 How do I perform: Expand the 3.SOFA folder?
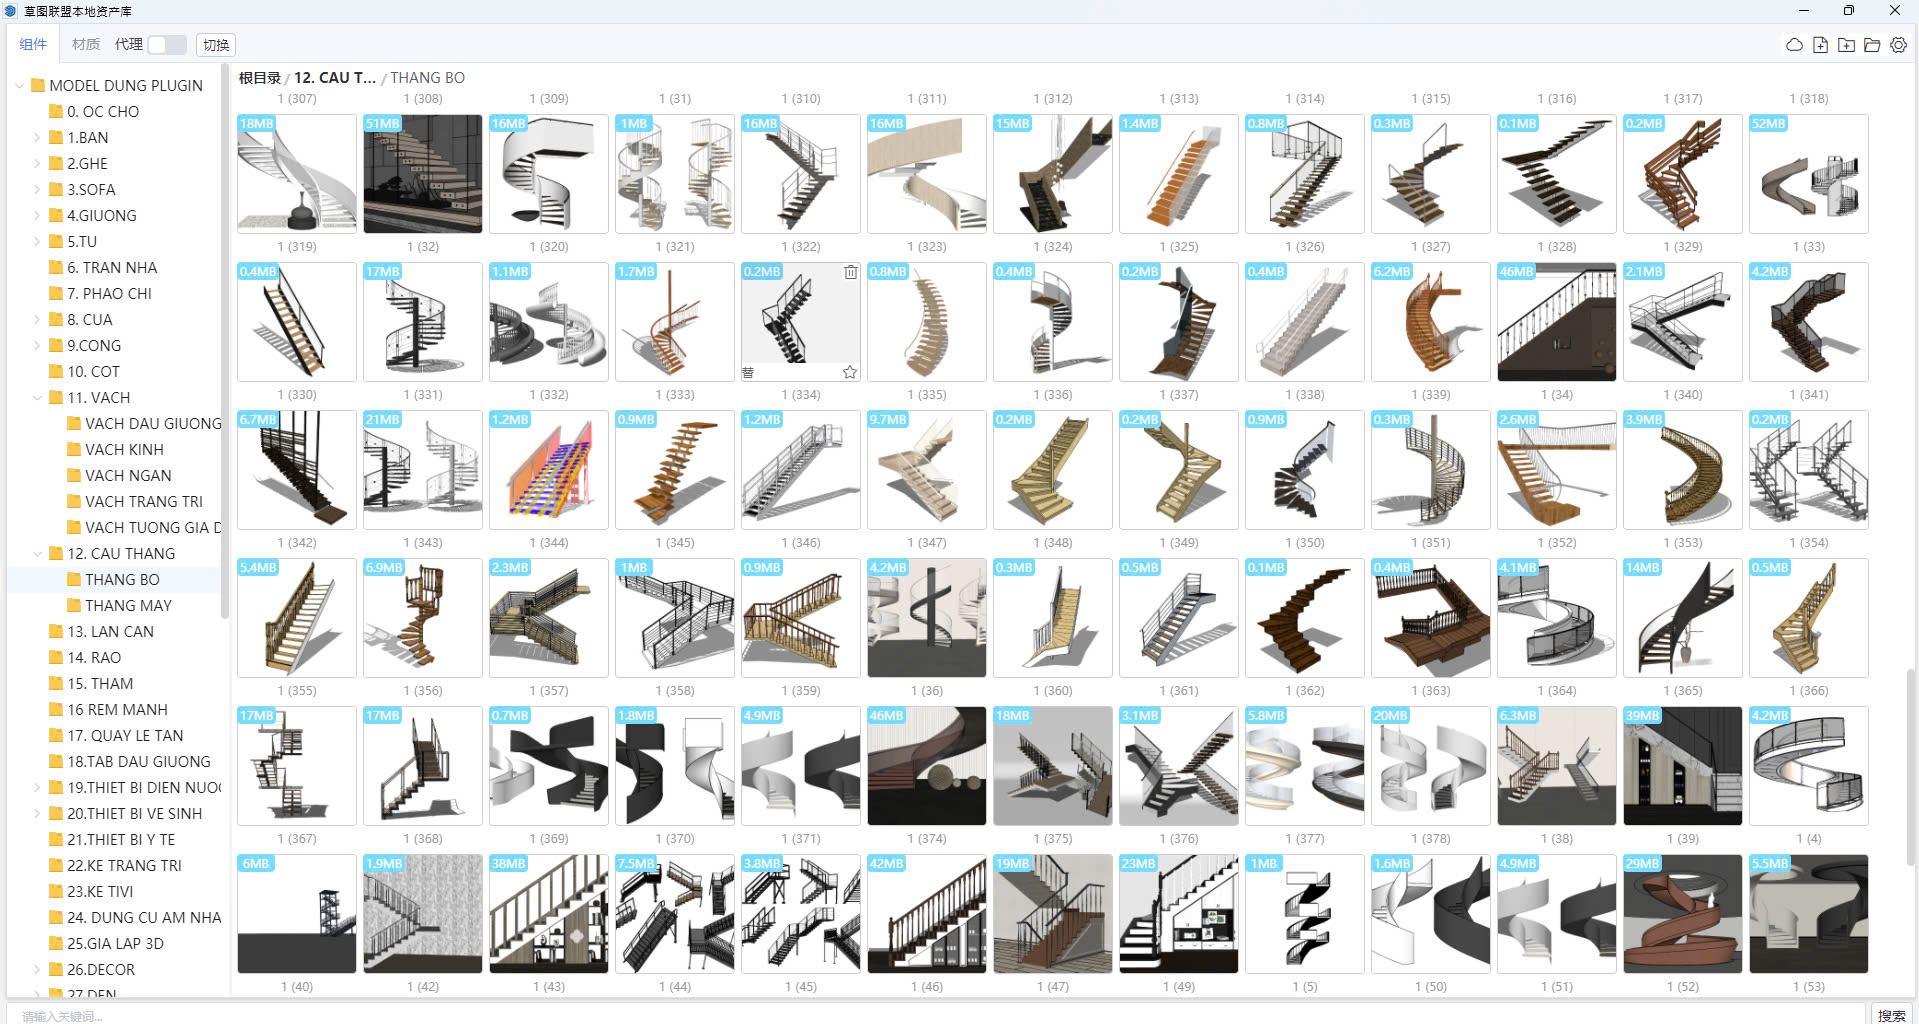click(x=38, y=190)
